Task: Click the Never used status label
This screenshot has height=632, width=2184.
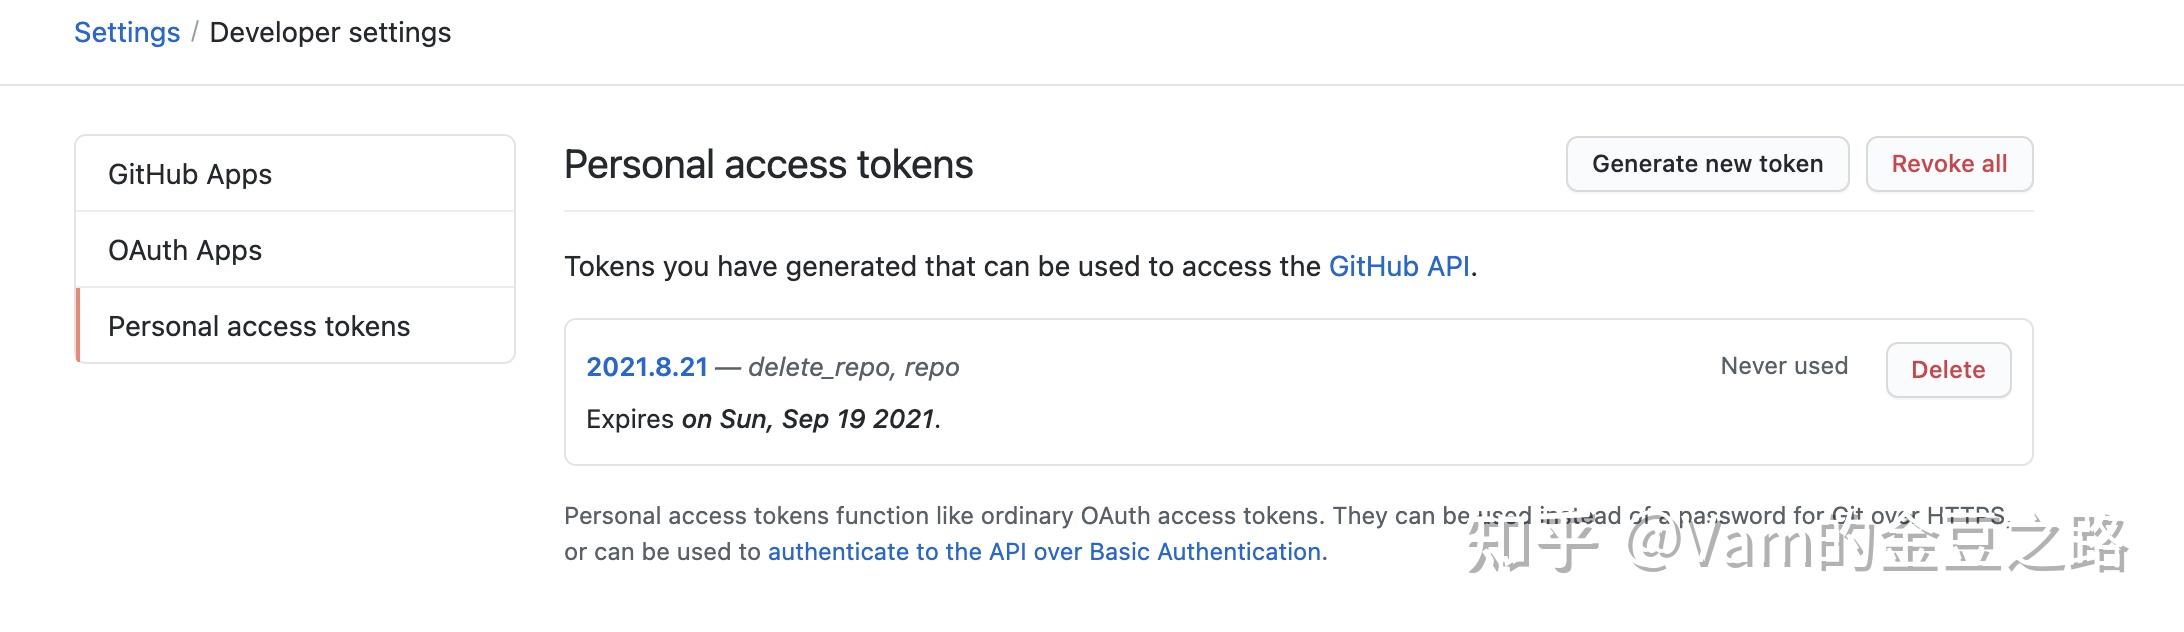Action: point(1783,366)
